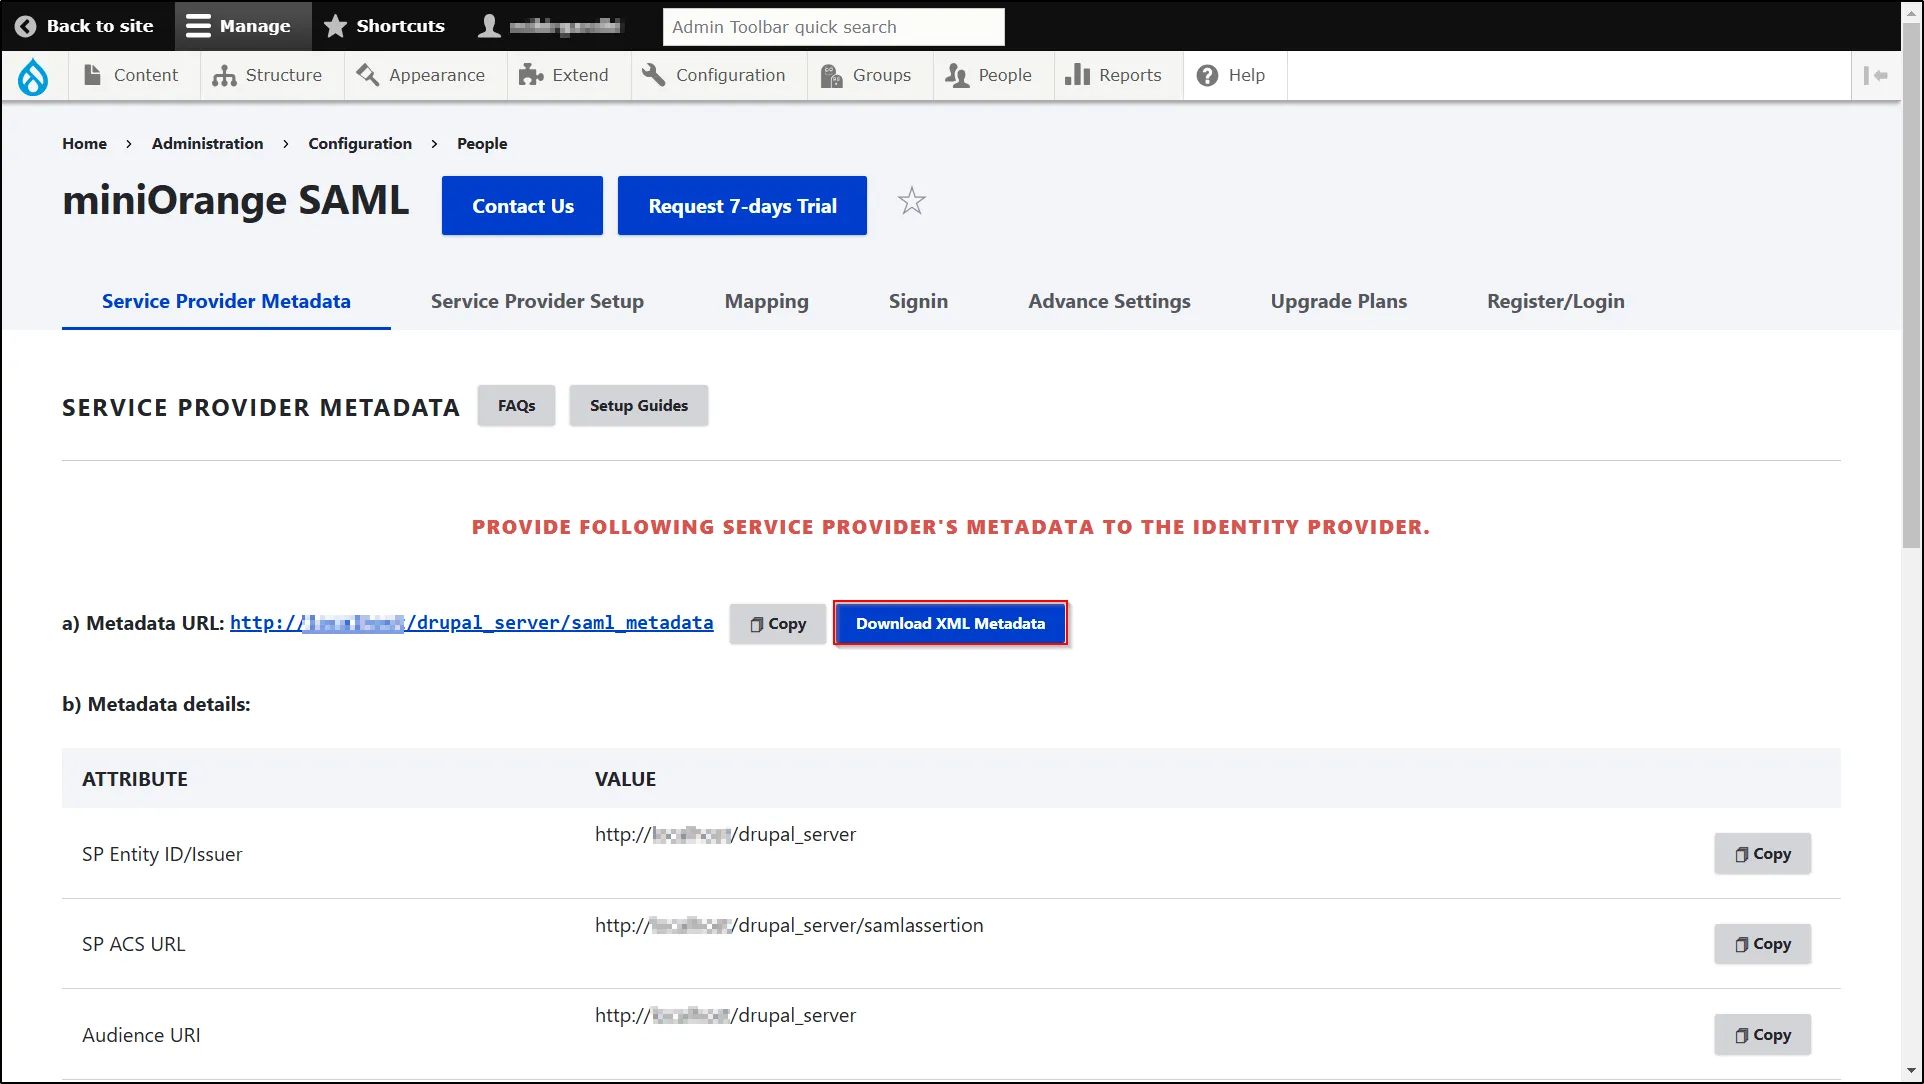Click Admin Toolbar quick search field
Image resolution: width=1924 pixels, height=1084 pixels.
pos(832,25)
